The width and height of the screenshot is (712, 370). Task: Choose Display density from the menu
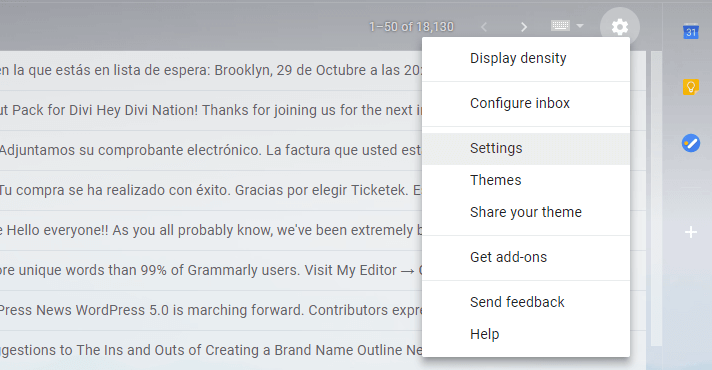526,59
